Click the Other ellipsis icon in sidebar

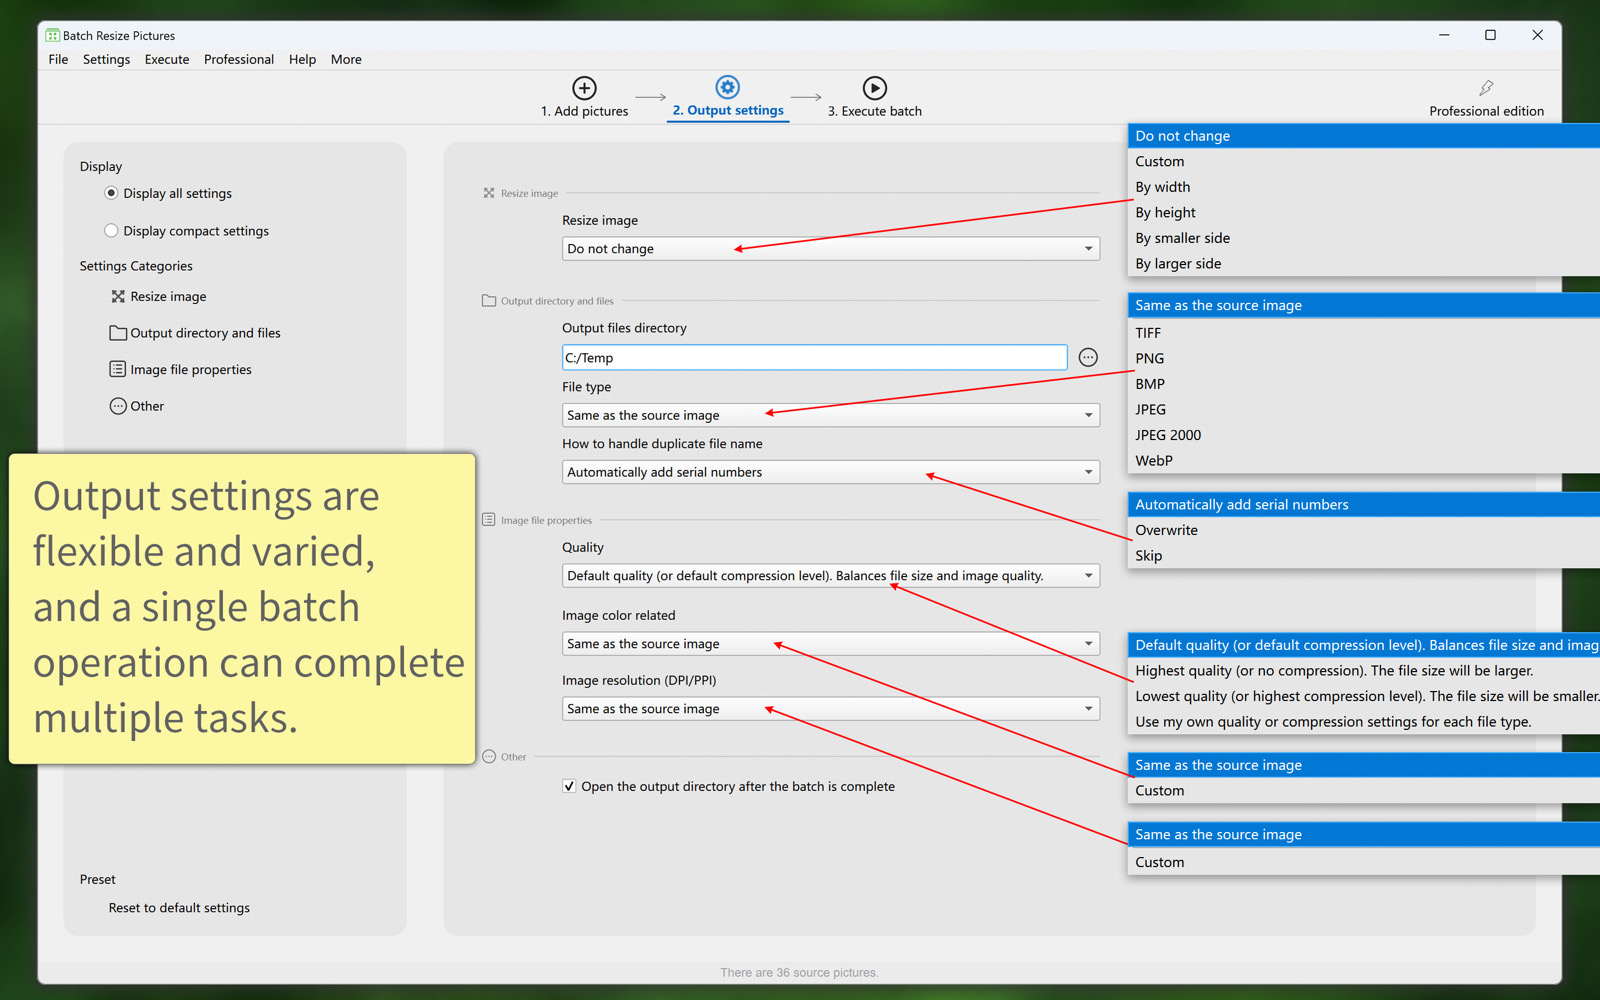point(118,406)
